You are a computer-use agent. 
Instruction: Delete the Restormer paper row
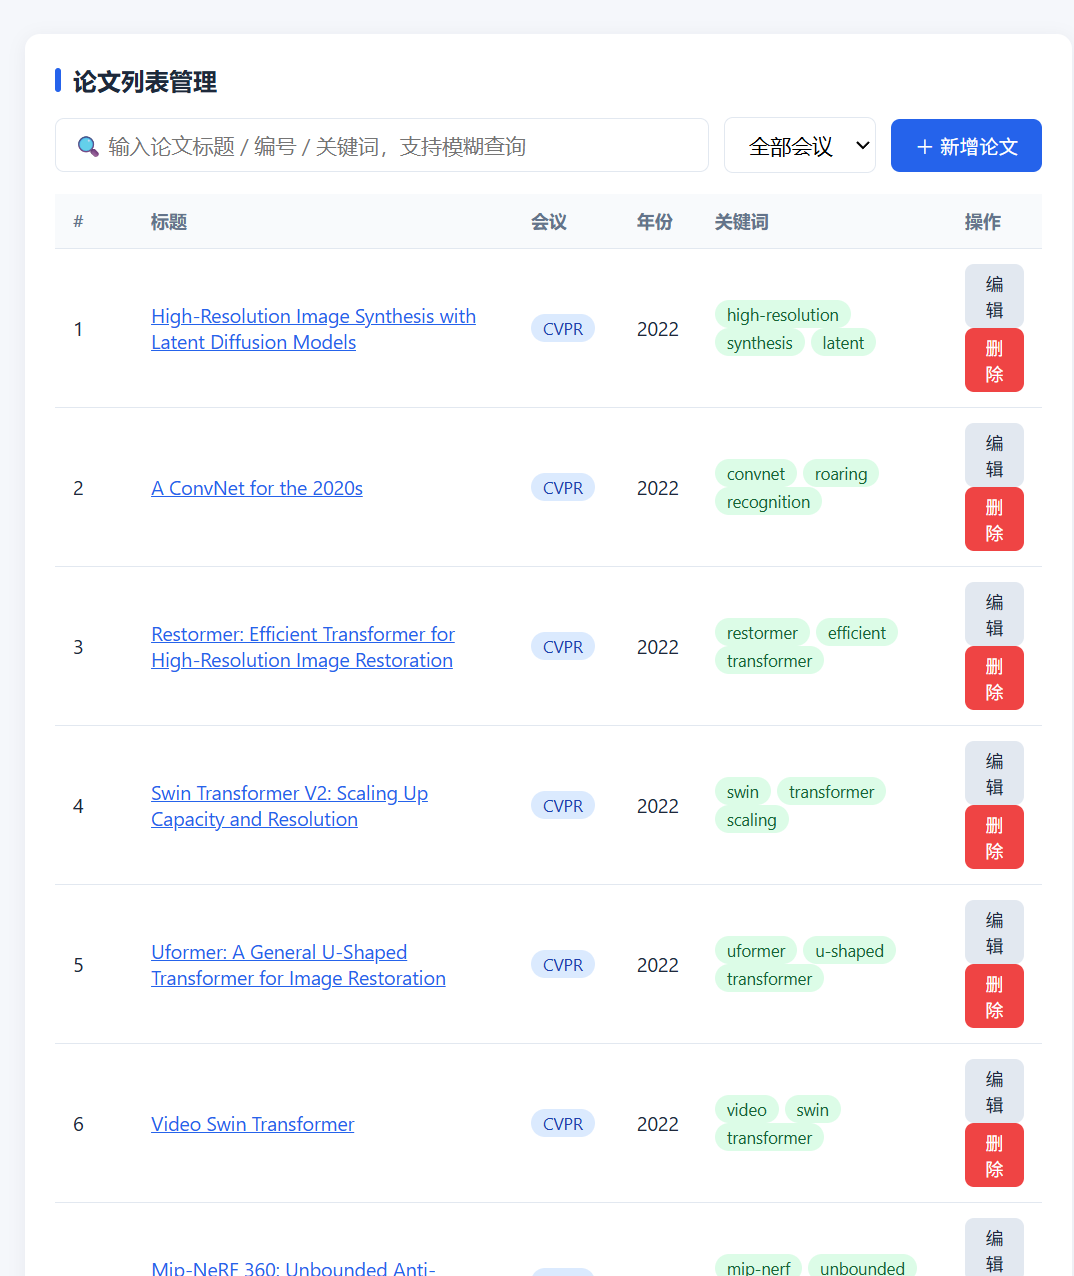(994, 678)
